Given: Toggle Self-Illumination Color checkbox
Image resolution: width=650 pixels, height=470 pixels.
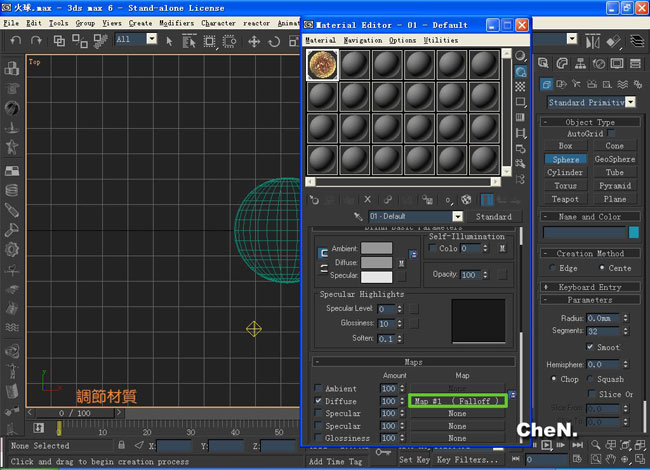Looking at the screenshot, I should click(x=433, y=248).
